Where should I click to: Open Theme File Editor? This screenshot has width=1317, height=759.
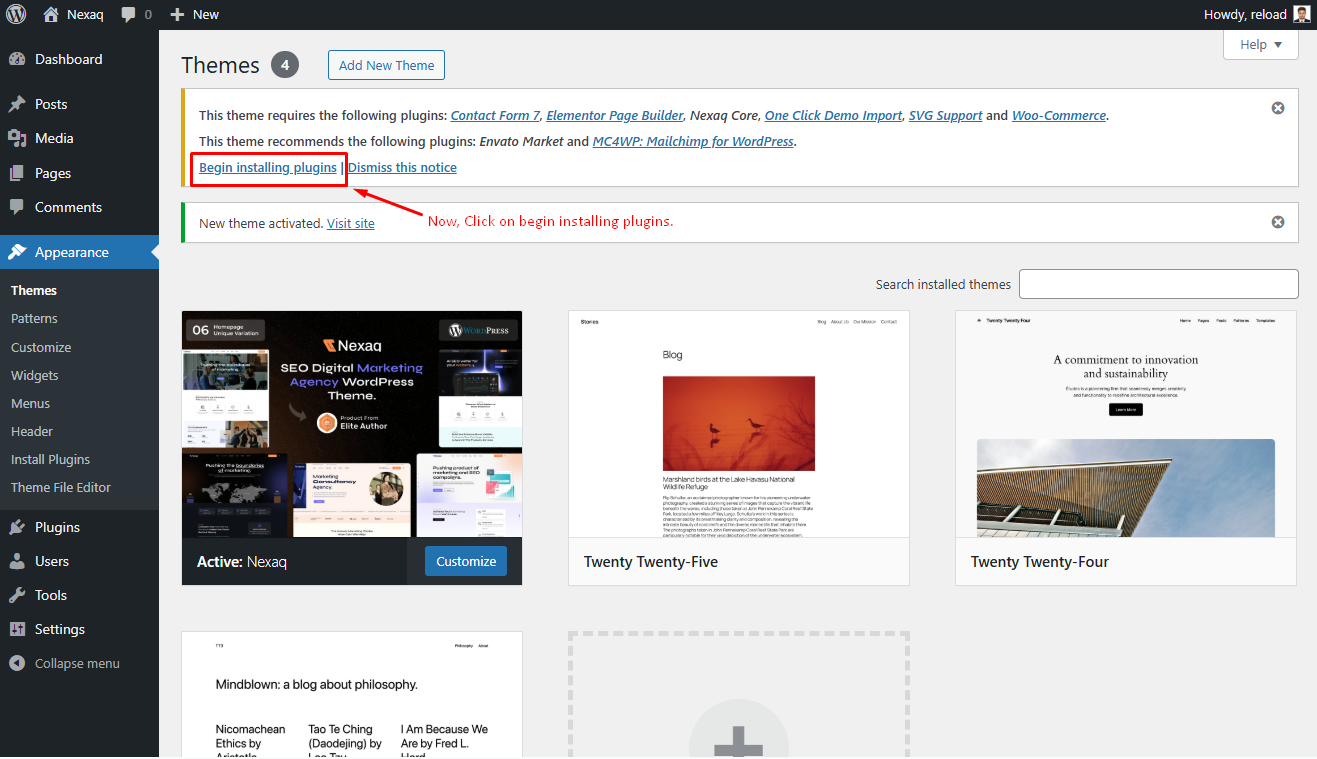pos(61,487)
